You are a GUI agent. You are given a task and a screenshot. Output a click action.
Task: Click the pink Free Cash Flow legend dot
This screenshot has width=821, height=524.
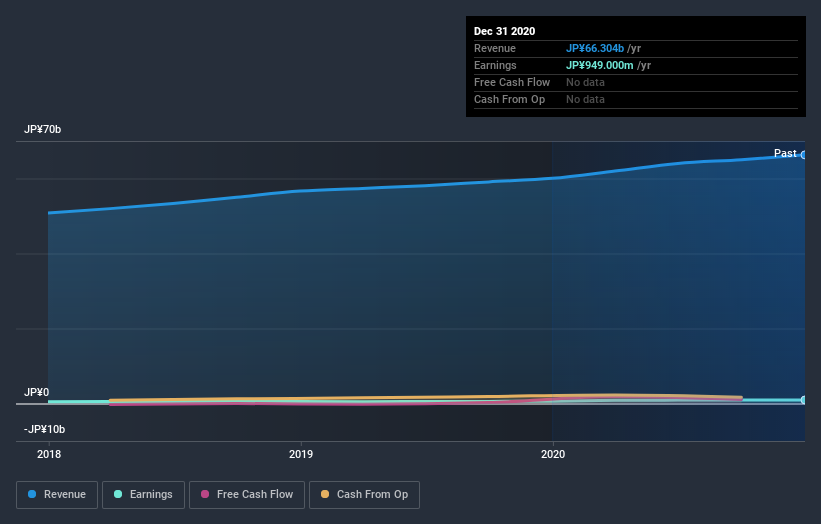pyautogui.click(x=205, y=494)
